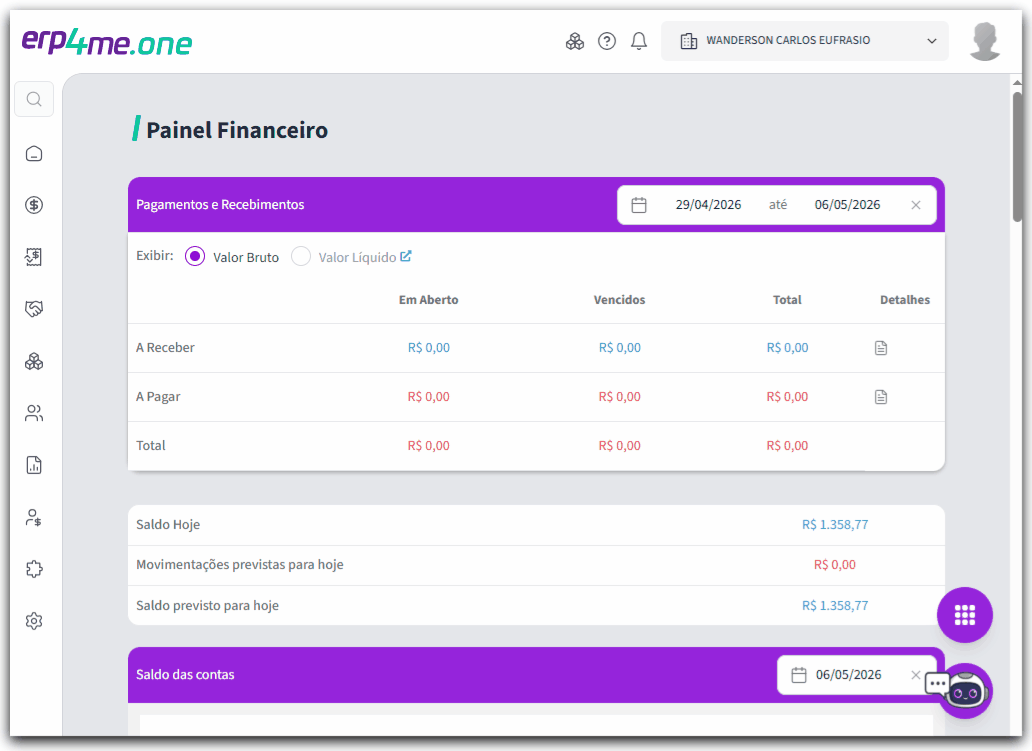The image size is (1032, 751).
Task: Click the page vertical scrollbar
Action: (x=1017, y=157)
